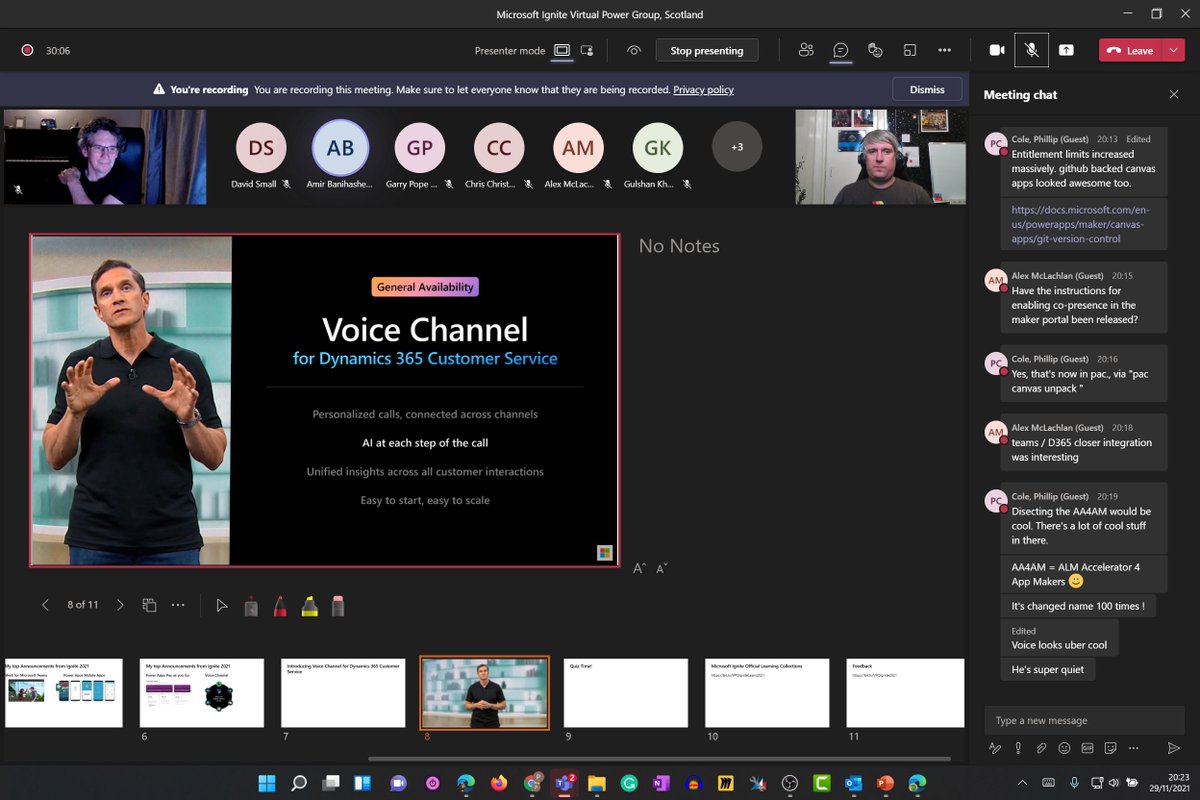Show hidden system tray icons
Screen dimensions: 1200x800
pyautogui.click(x=1022, y=782)
